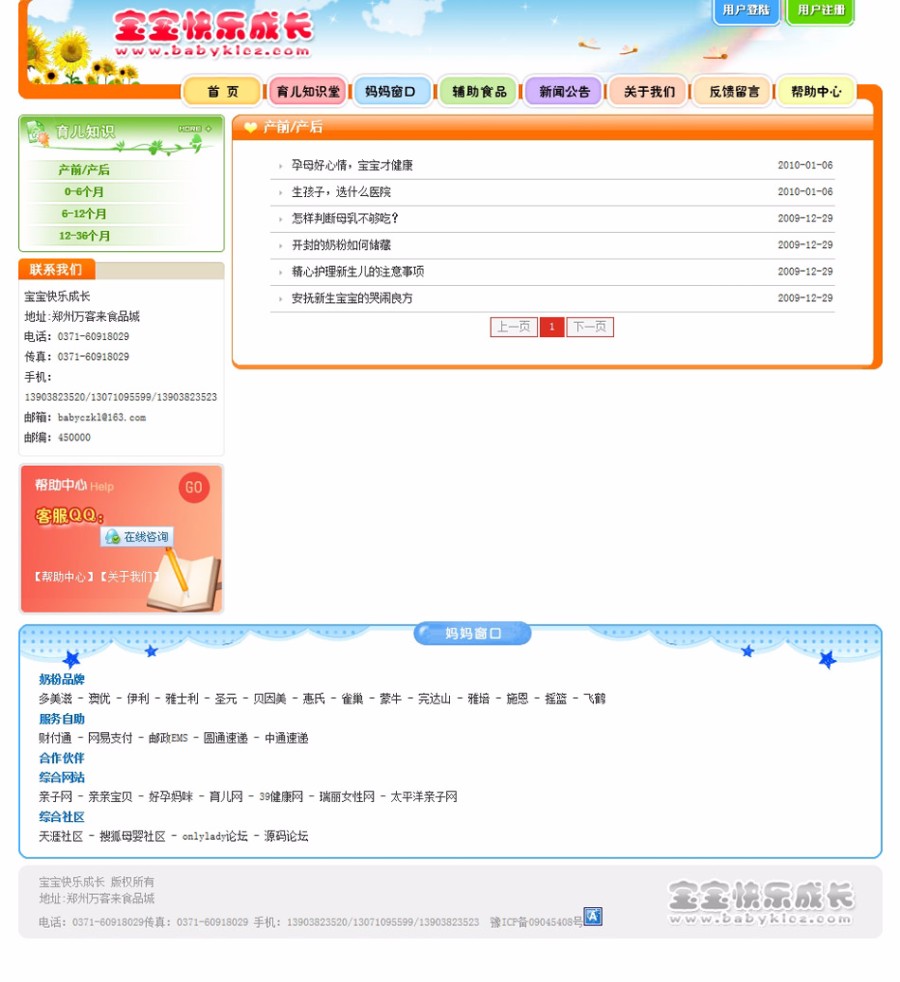Screen dimensions: 900x982
Task: Open the 搜狐母婴社区 community link
Action: point(132,836)
